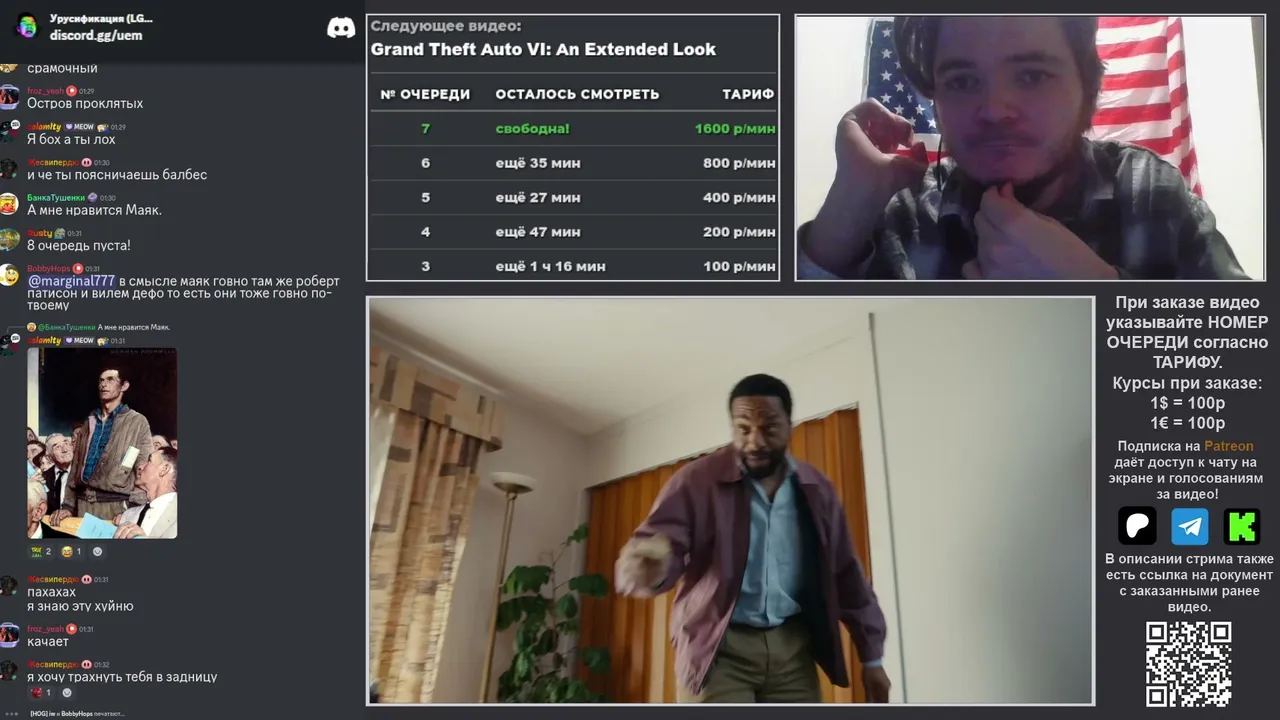1280x720 pixels.
Task: Click the chat message "Остров проклятых"
Action: (x=85, y=103)
